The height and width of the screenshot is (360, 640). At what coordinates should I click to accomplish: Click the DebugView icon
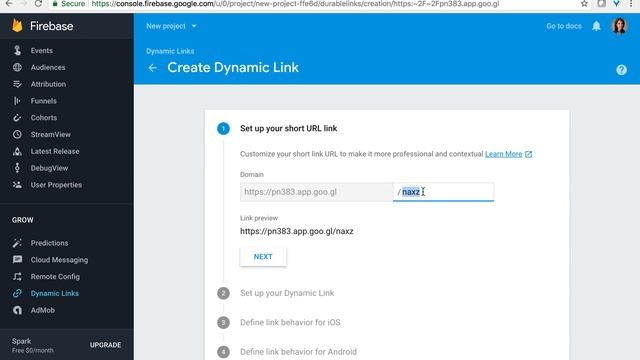pyautogui.click(x=17, y=168)
